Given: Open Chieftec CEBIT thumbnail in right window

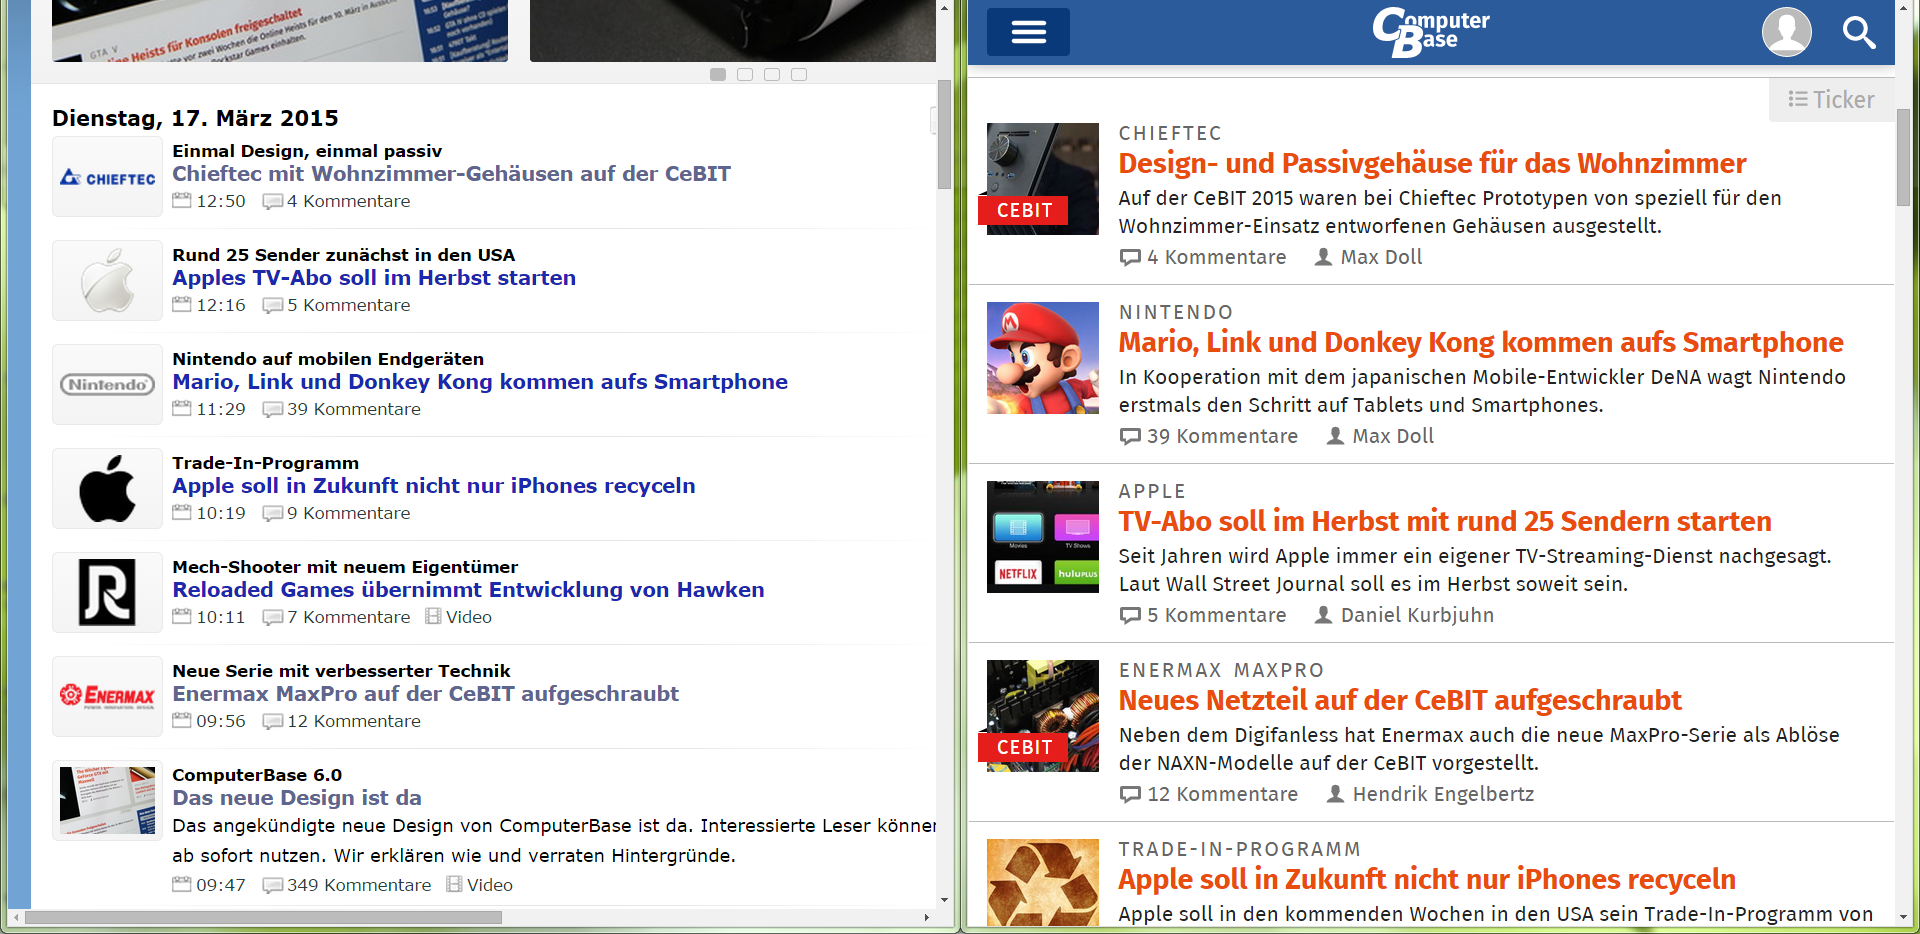Looking at the screenshot, I should [x=1043, y=179].
